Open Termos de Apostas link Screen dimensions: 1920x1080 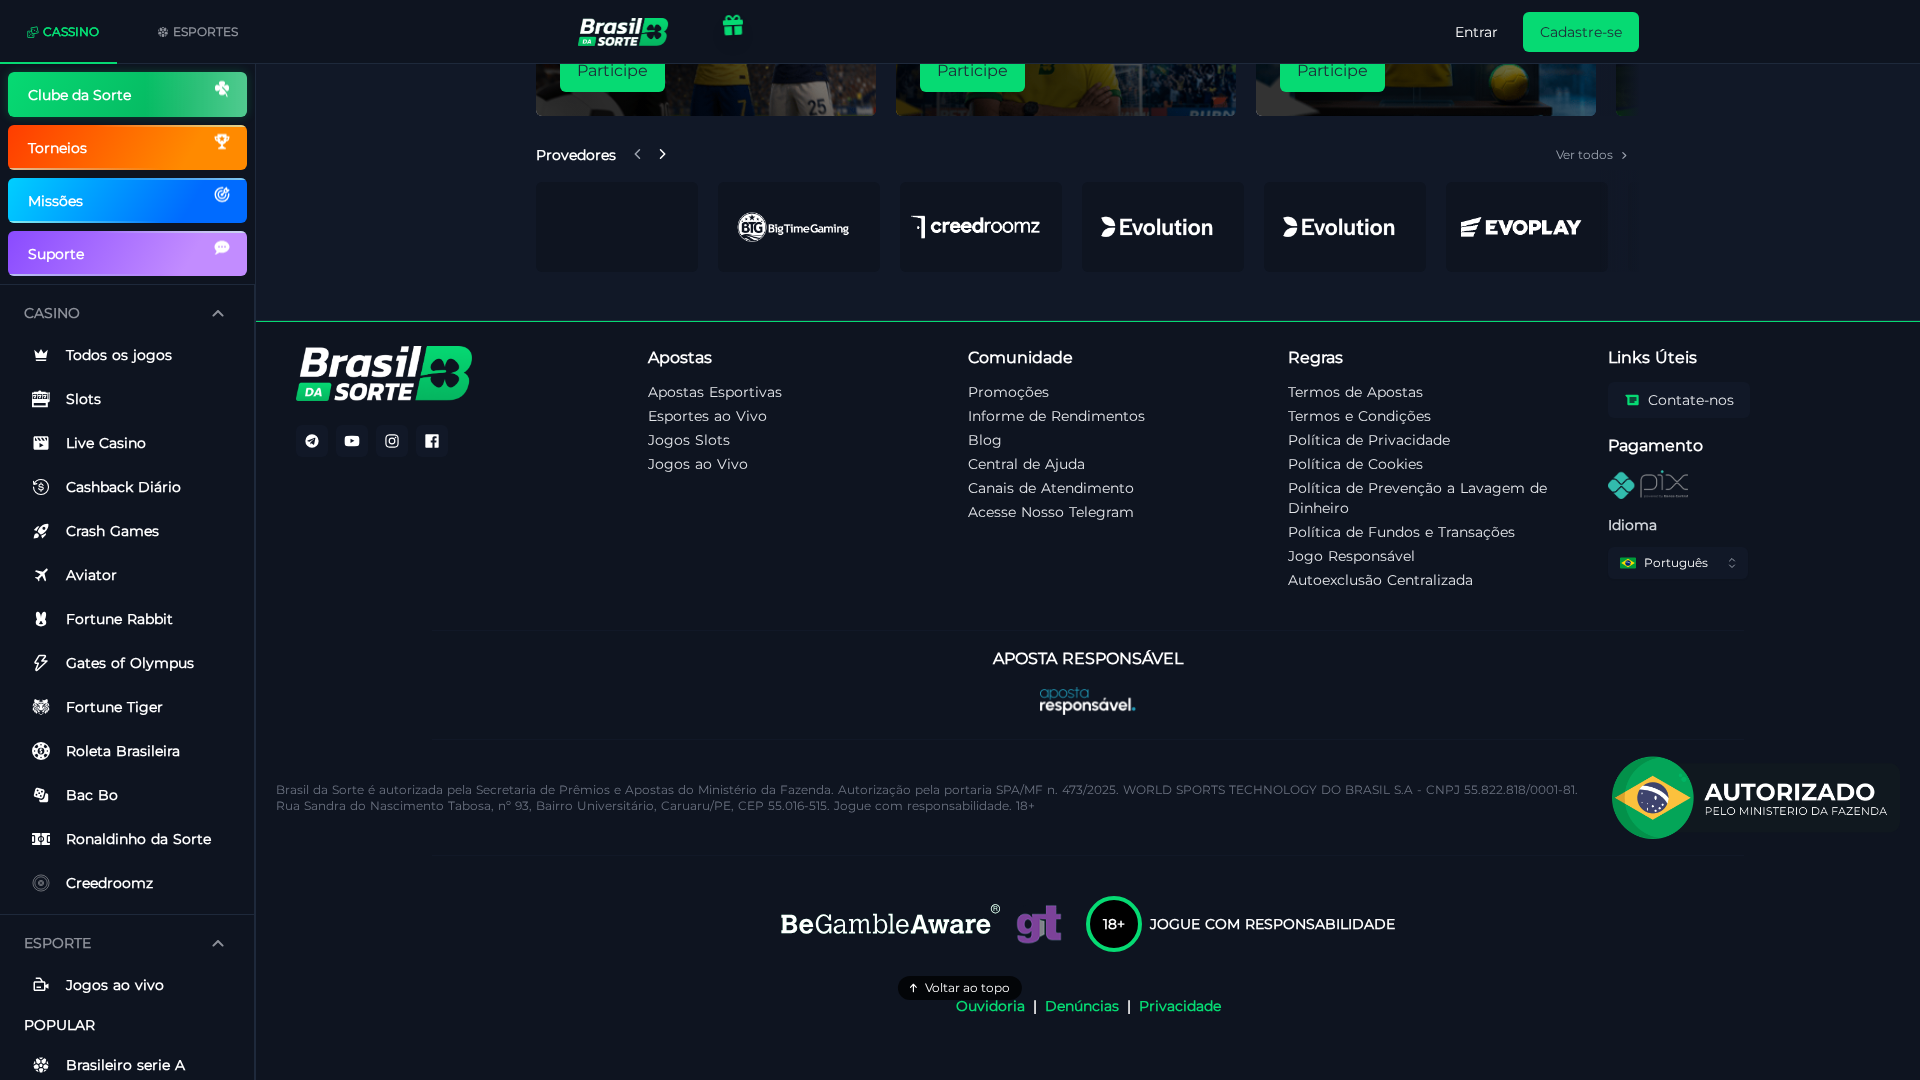(1355, 392)
